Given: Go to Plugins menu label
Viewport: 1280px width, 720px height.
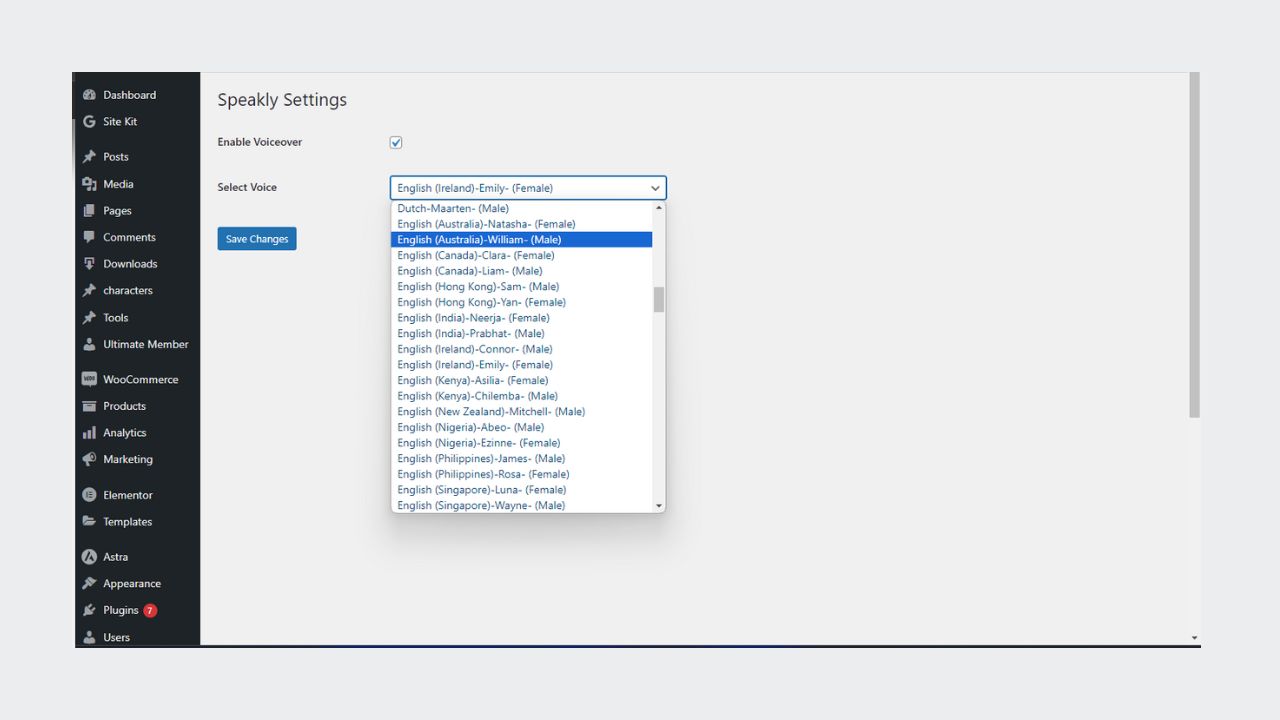Looking at the screenshot, I should 121,610.
